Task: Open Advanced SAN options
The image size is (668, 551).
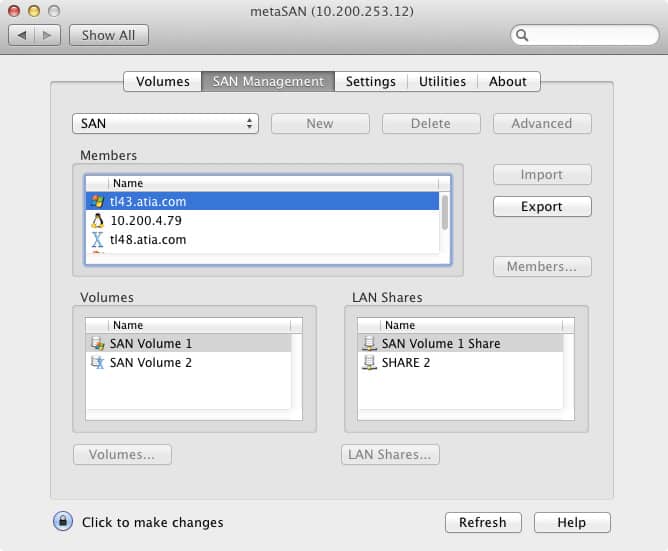Action: (542, 124)
